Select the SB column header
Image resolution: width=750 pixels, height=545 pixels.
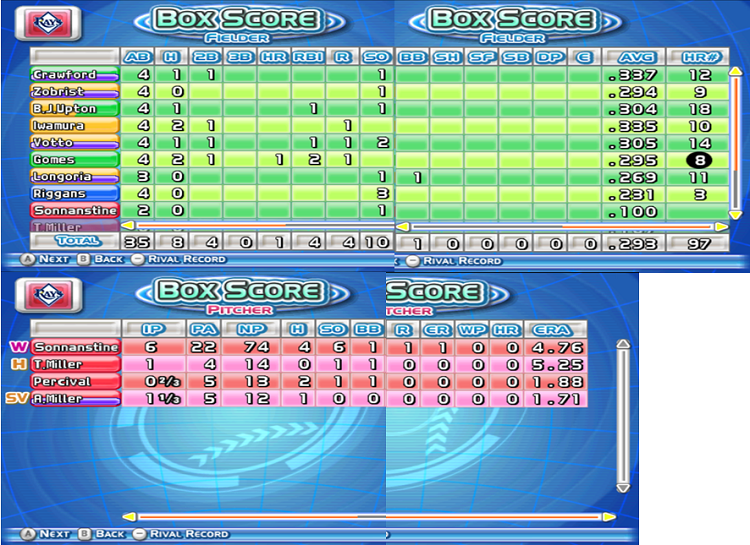(516, 57)
